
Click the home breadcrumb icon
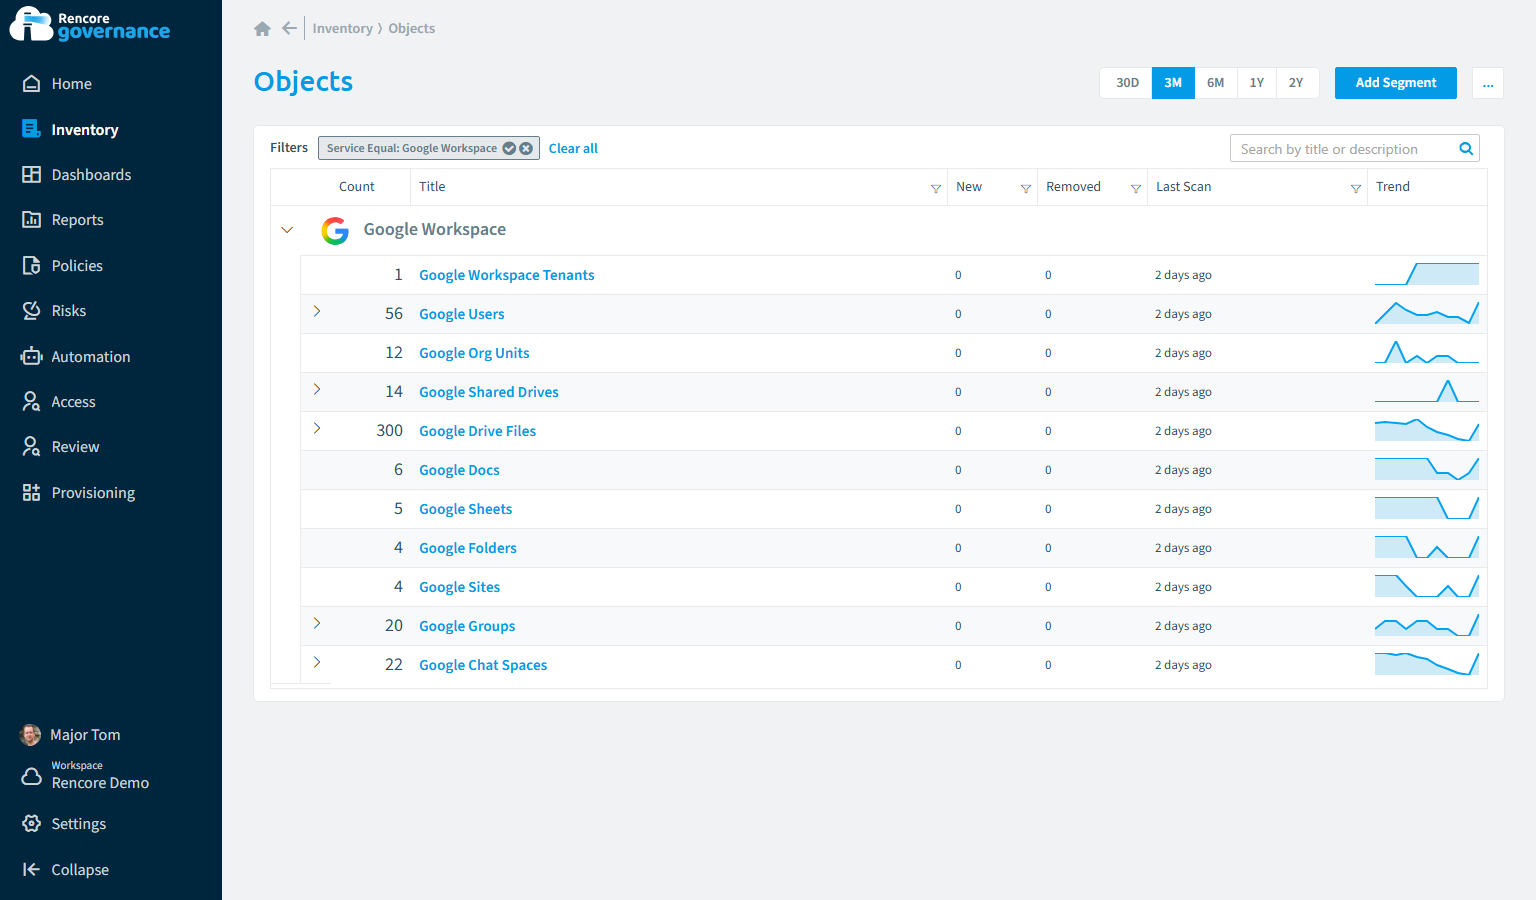tap(262, 29)
